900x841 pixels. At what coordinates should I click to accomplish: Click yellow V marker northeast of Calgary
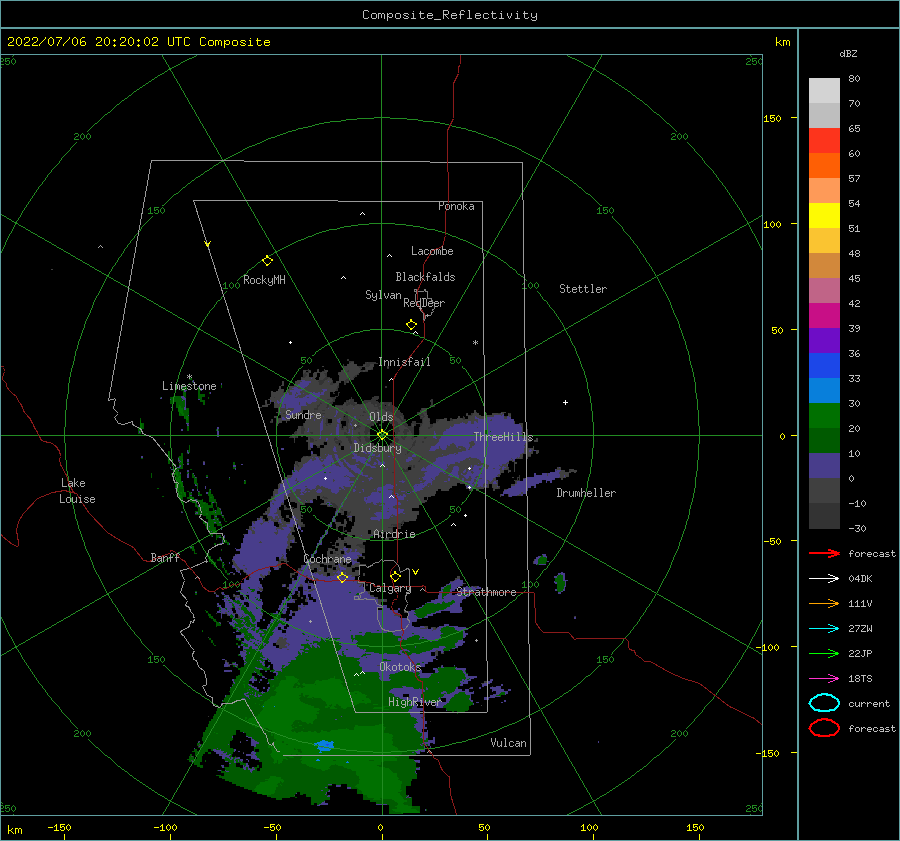pos(415,572)
